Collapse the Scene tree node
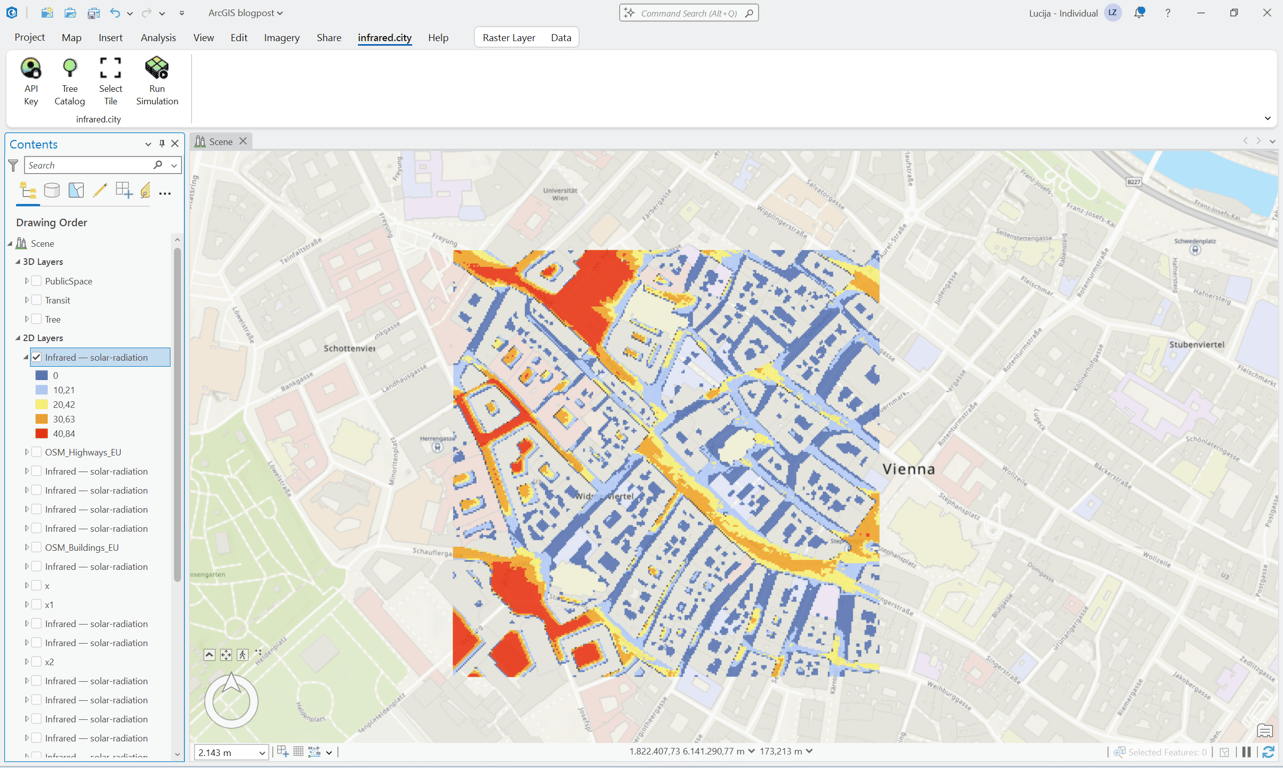 (10, 243)
